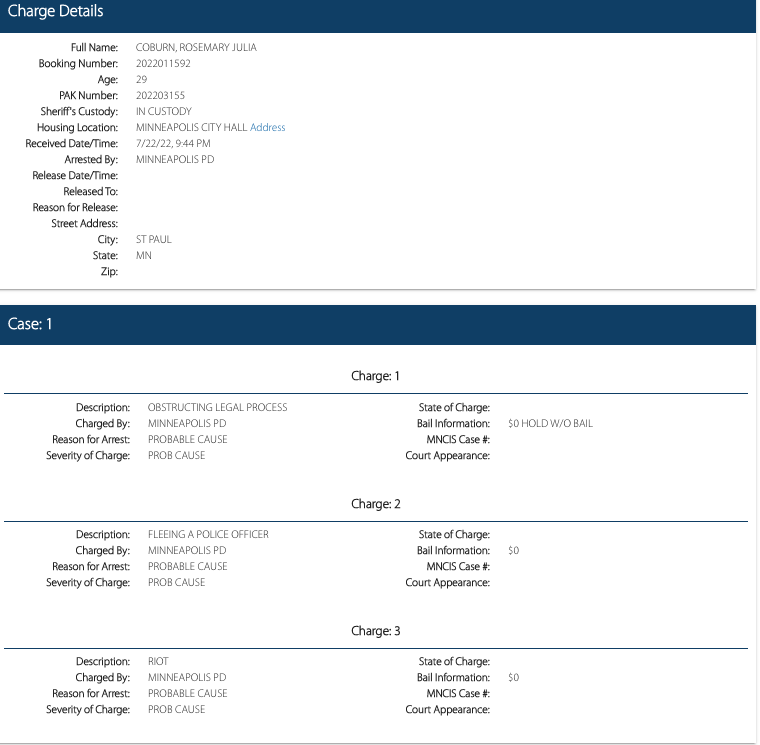
Task: Click MINNEAPOLIS CITY HALL housing location text
Action: (x=191, y=127)
